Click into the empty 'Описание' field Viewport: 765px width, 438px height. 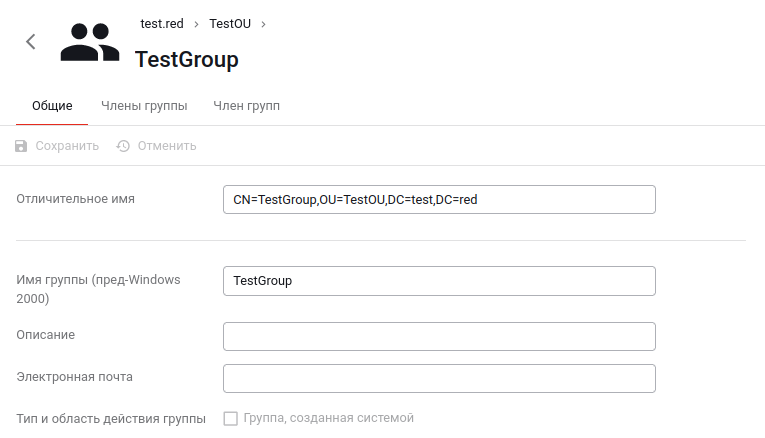tap(439, 337)
